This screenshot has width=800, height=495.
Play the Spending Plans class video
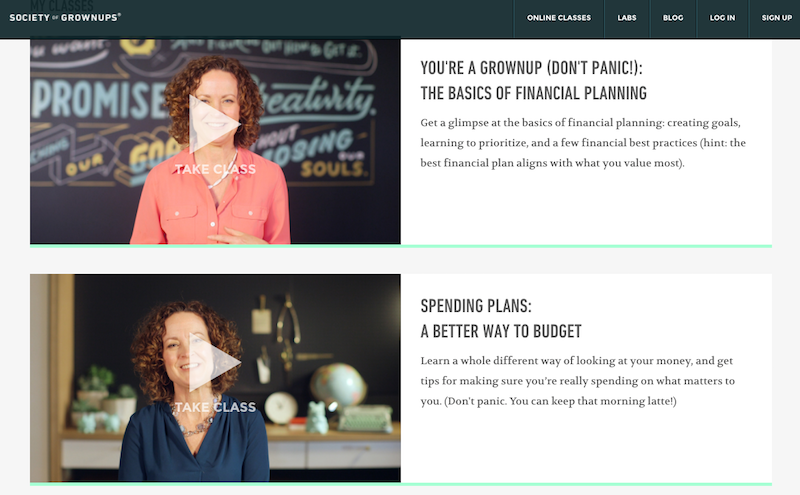click(214, 362)
